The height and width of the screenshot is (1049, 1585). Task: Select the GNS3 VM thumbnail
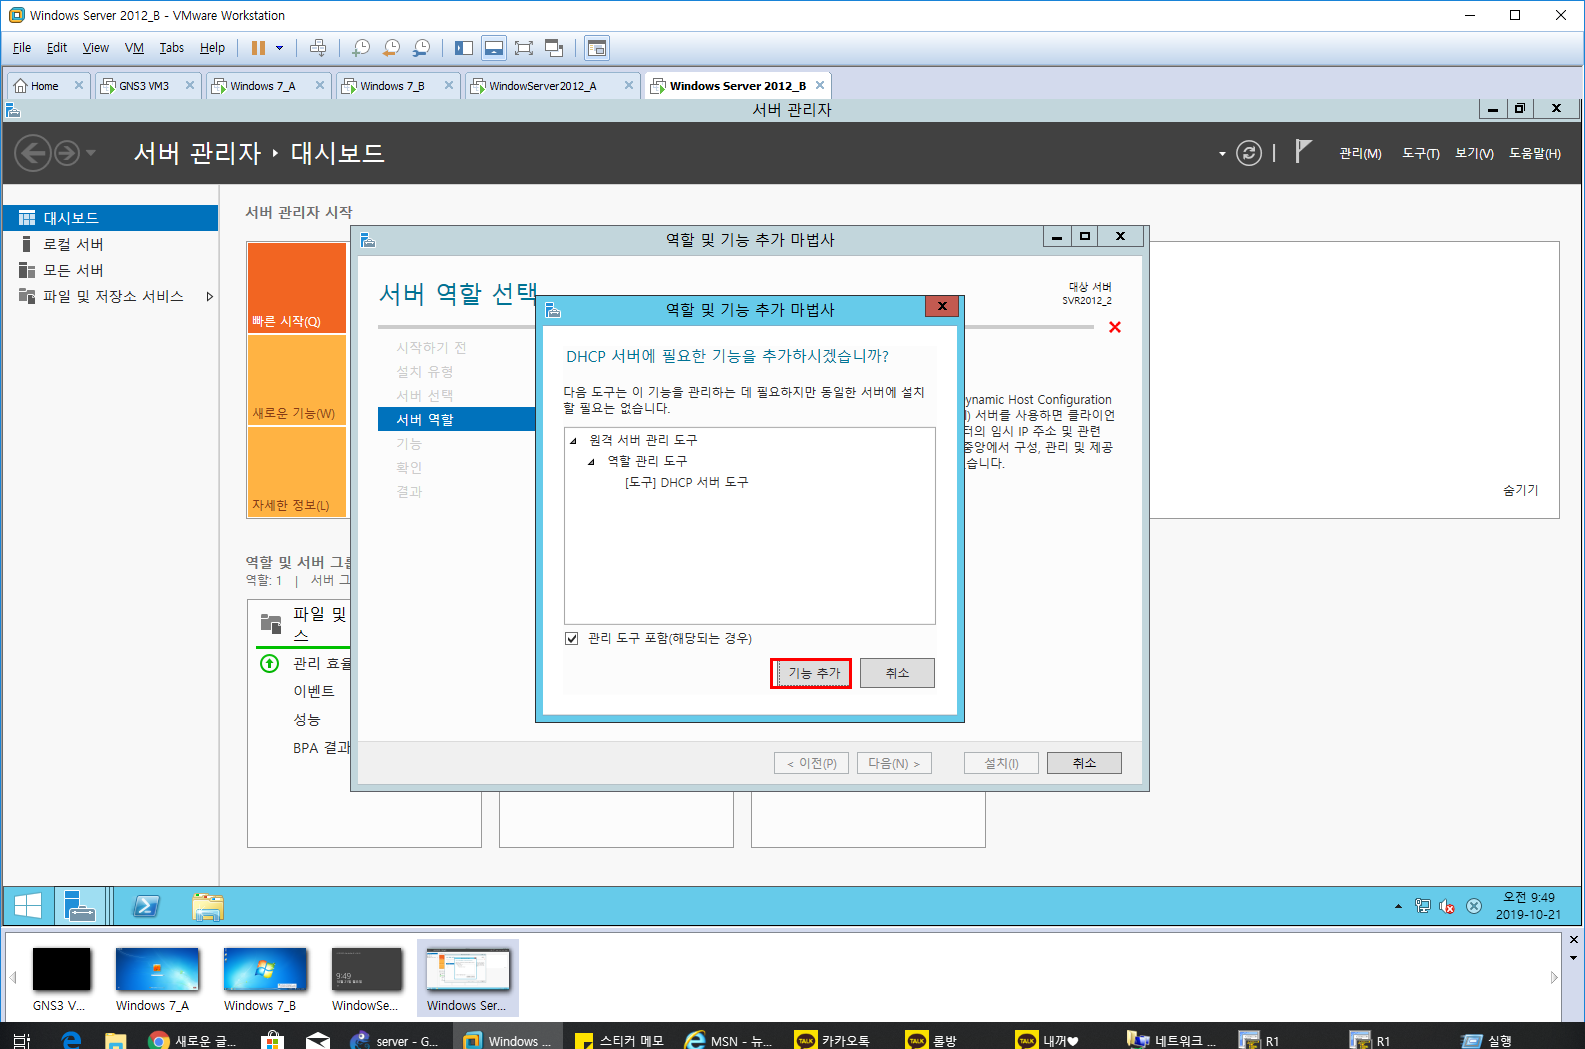pyautogui.click(x=61, y=978)
